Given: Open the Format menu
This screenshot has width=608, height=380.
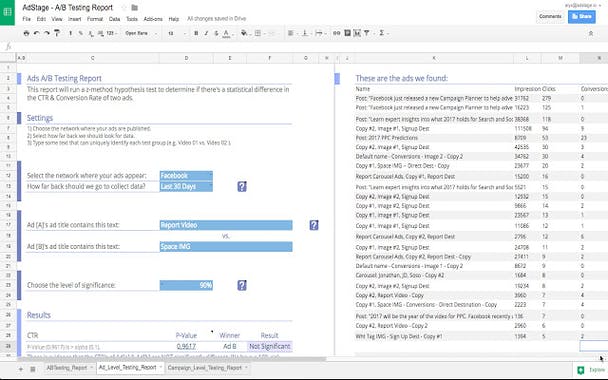Looking at the screenshot, I should click(x=95, y=19).
